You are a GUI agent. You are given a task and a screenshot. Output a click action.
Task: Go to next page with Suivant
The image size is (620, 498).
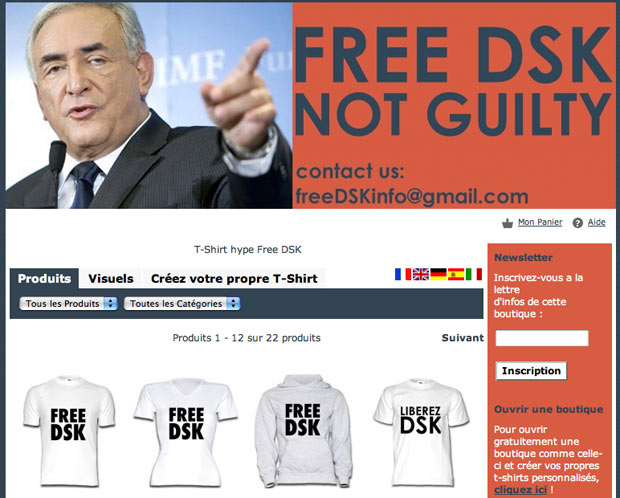click(462, 338)
